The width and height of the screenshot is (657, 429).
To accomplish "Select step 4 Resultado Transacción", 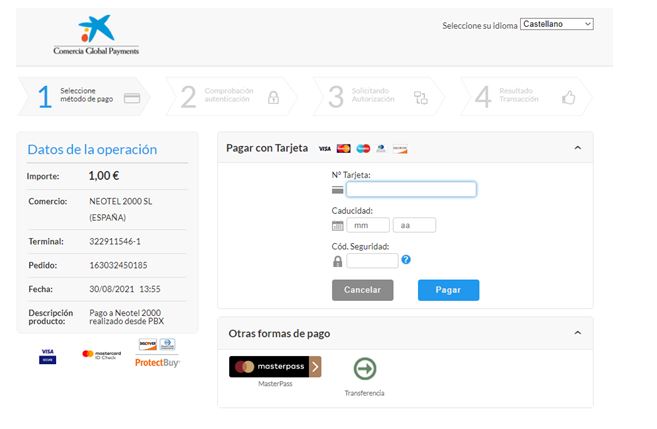I will (526, 96).
